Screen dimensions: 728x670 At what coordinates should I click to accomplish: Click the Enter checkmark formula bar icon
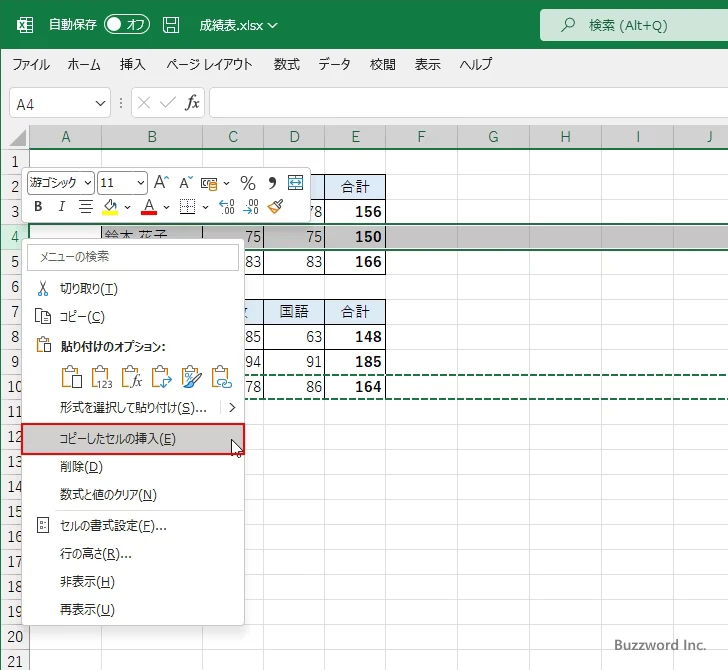click(168, 103)
